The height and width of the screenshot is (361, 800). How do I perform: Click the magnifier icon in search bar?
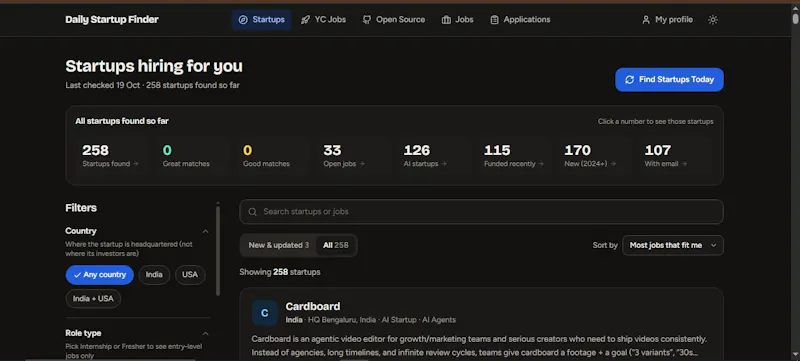tap(253, 212)
